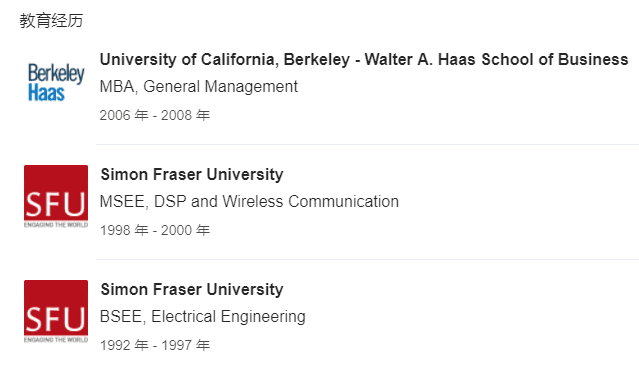
Task: Click the 教育经历 section heading
Action: 51,21
